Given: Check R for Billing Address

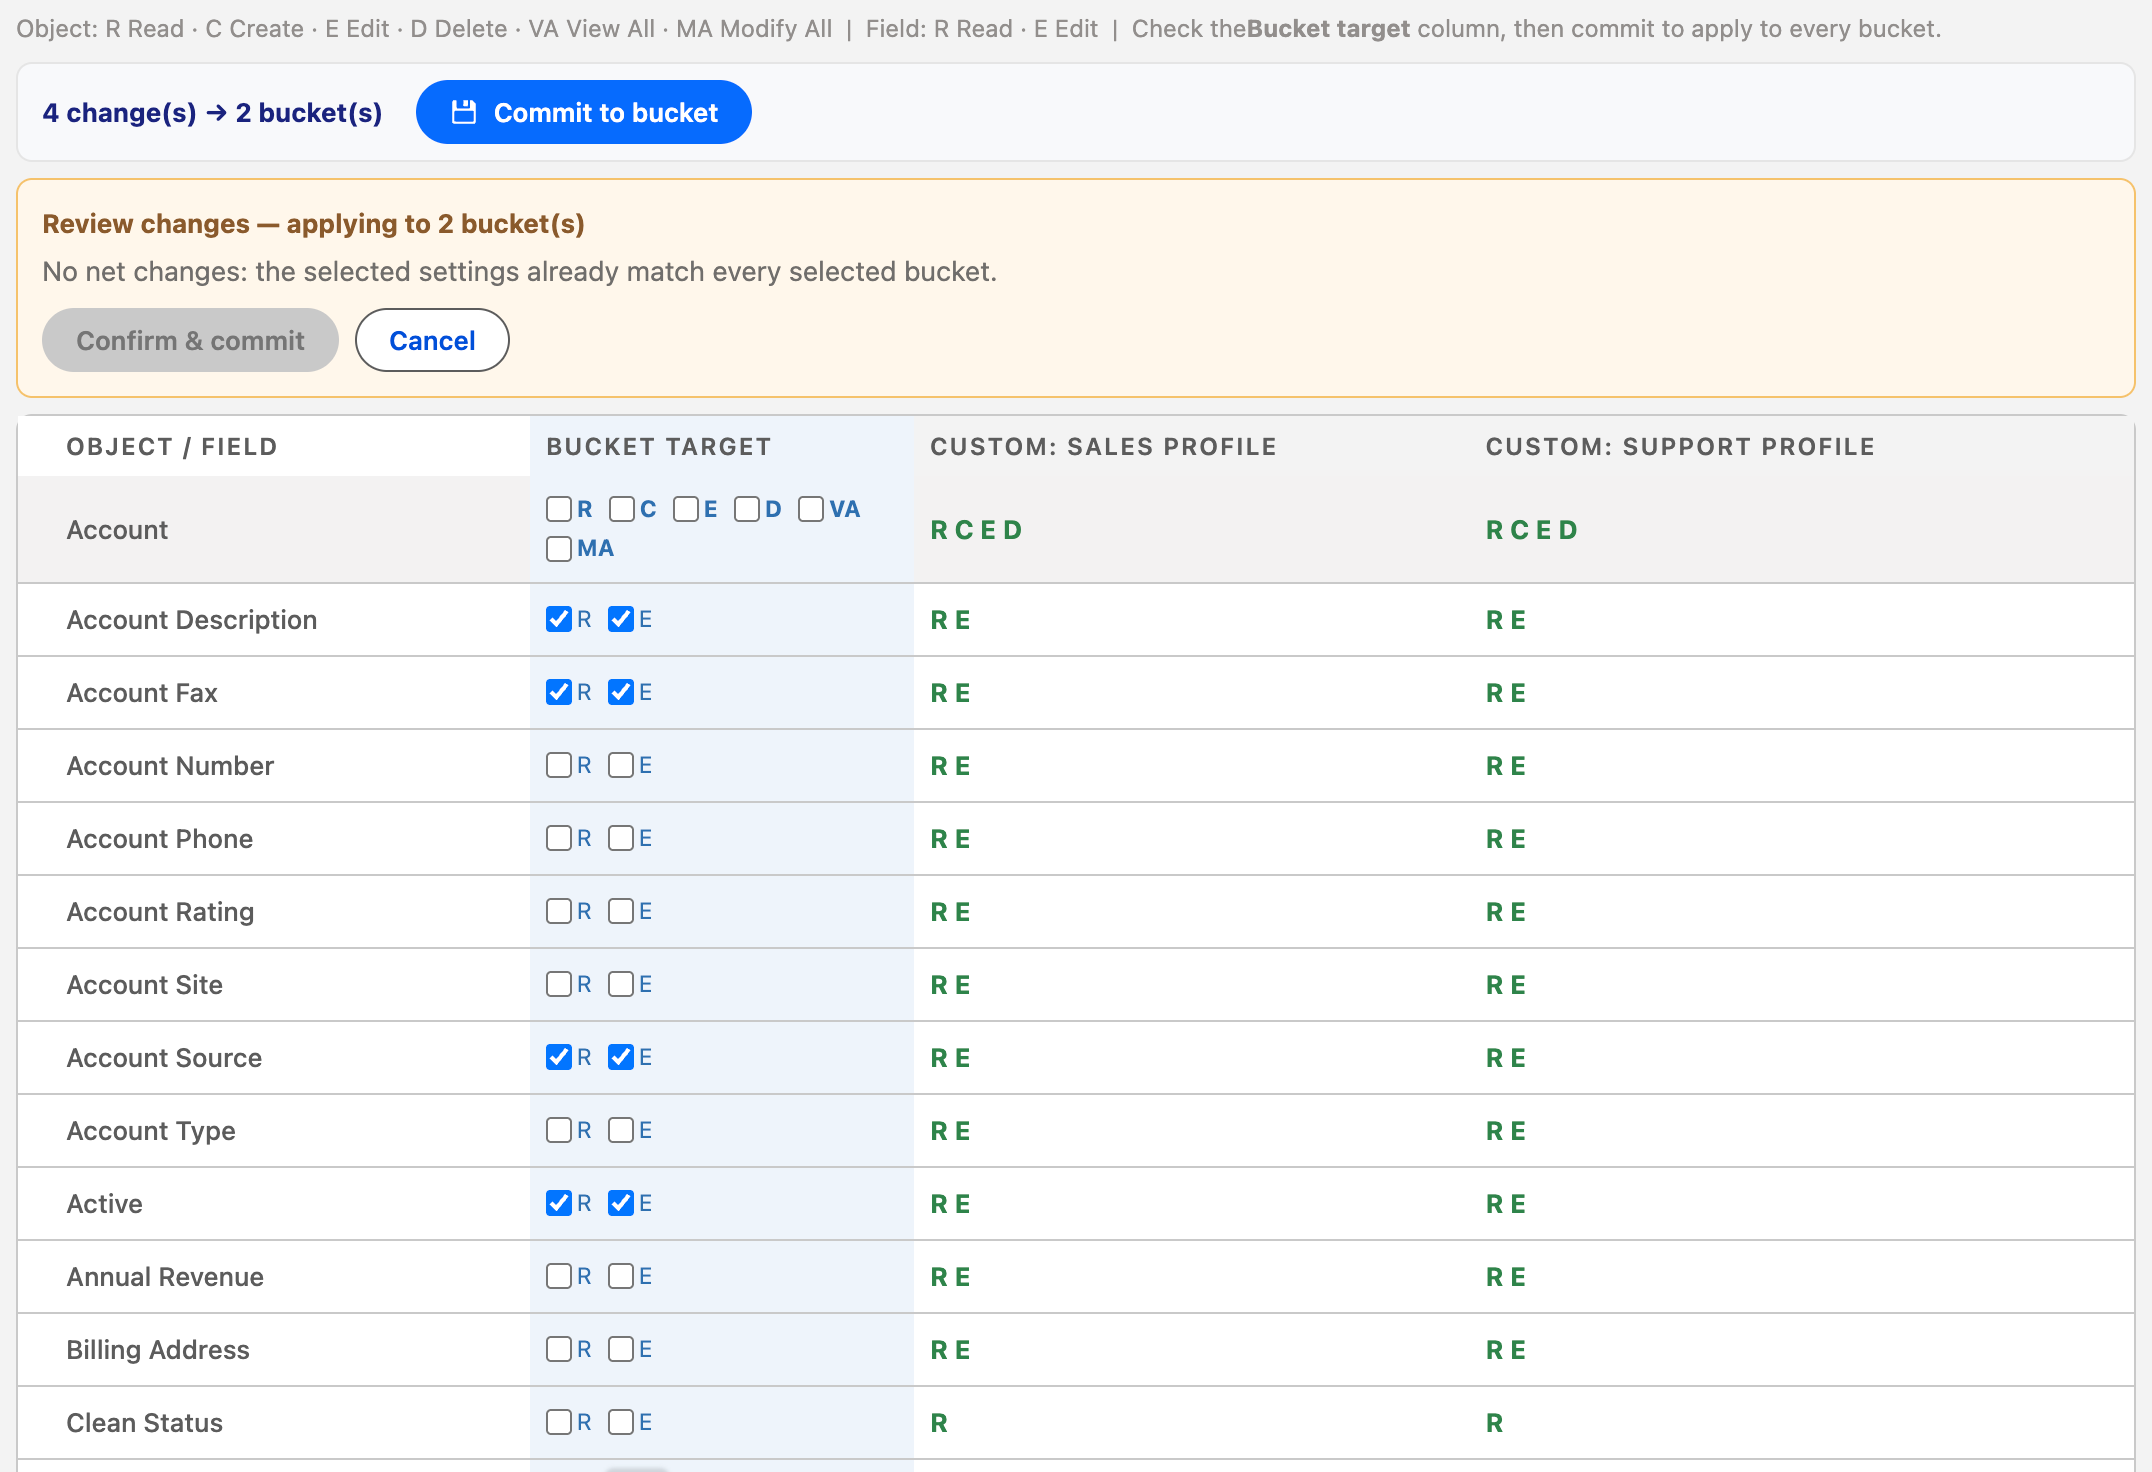Looking at the screenshot, I should [x=559, y=1349].
